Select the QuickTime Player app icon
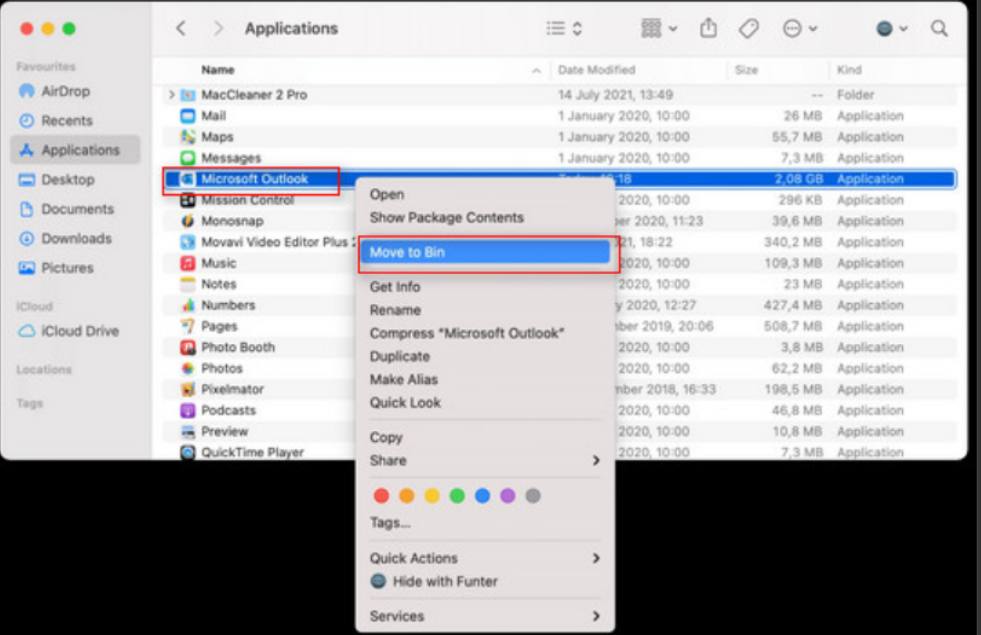981x635 pixels. pyautogui.click(x=188, y=452)
